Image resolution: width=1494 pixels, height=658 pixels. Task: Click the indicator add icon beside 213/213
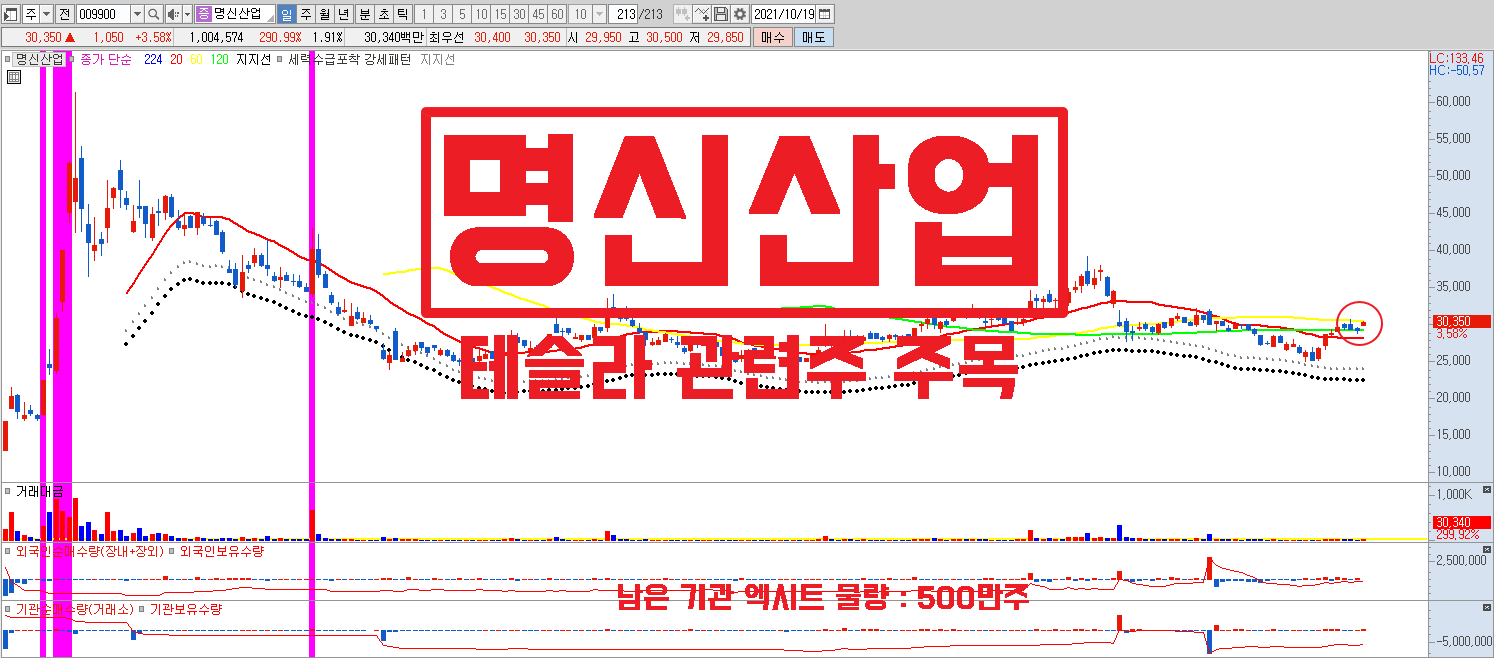(x=683, y=15)
